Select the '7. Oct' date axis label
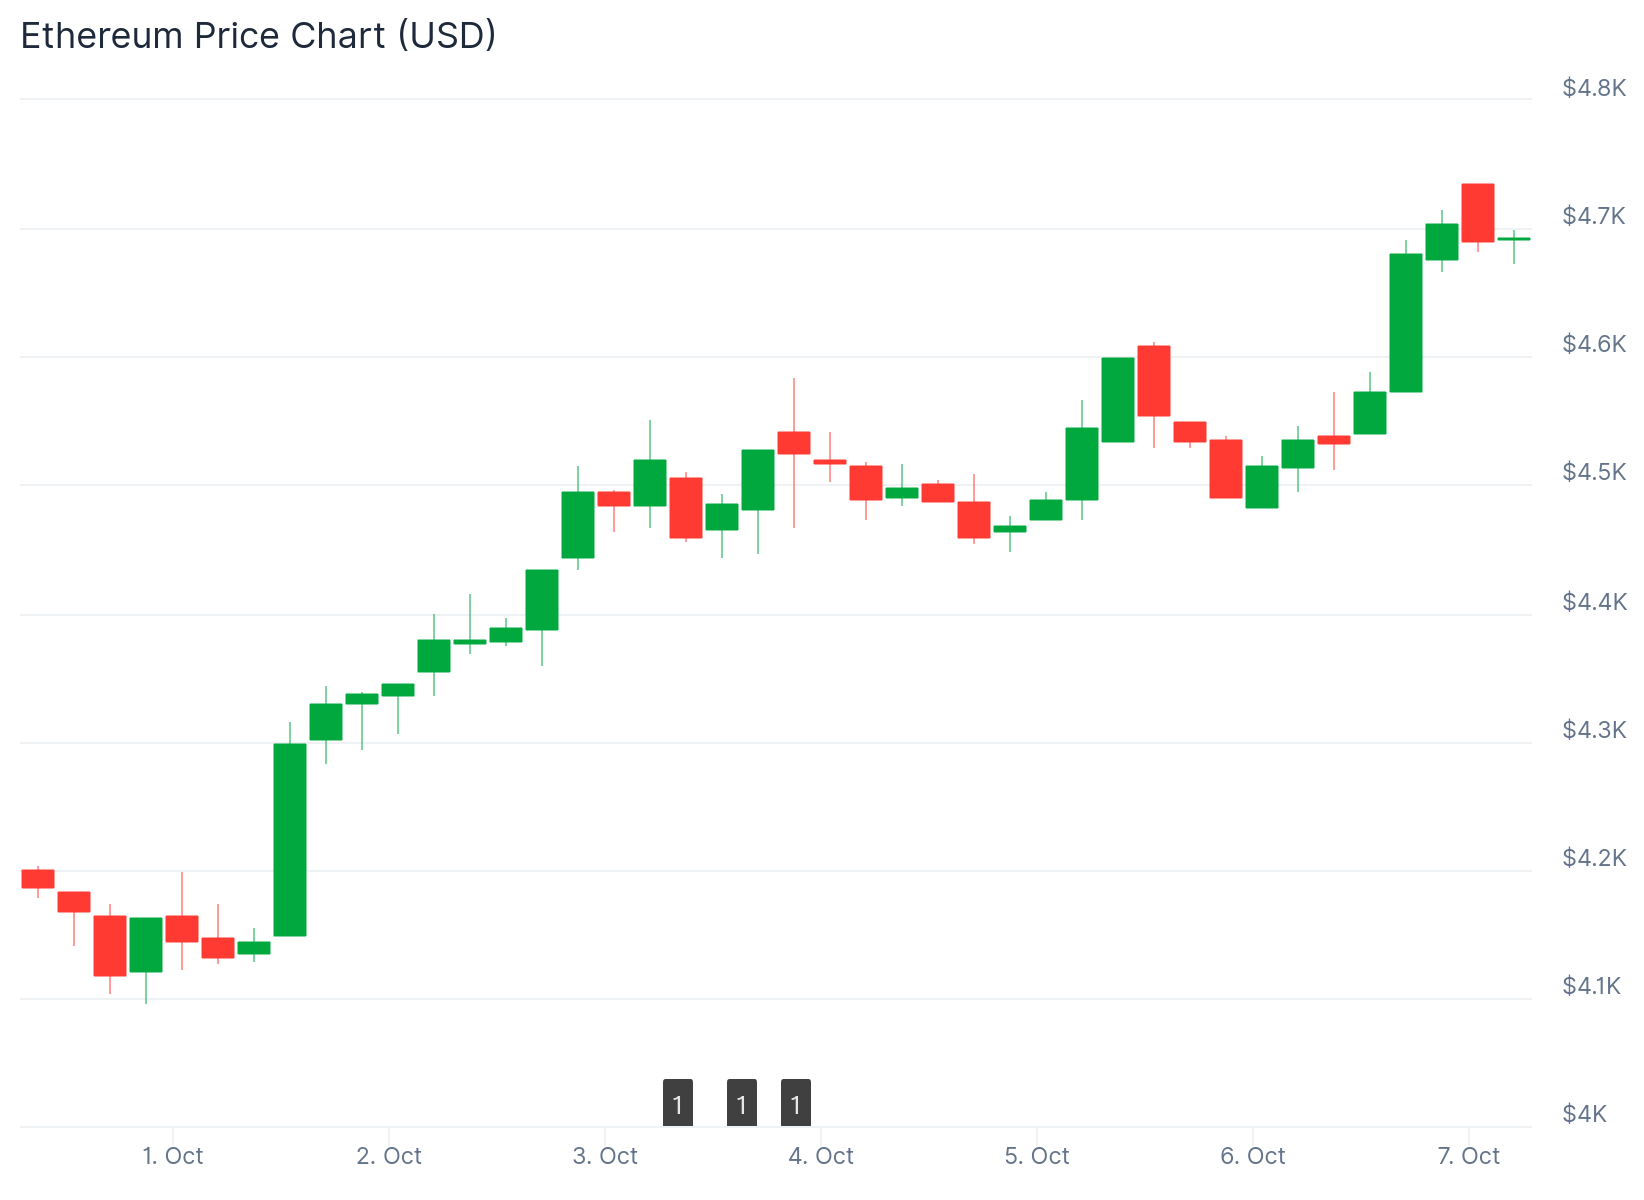 click(x=1468, y=1156)
